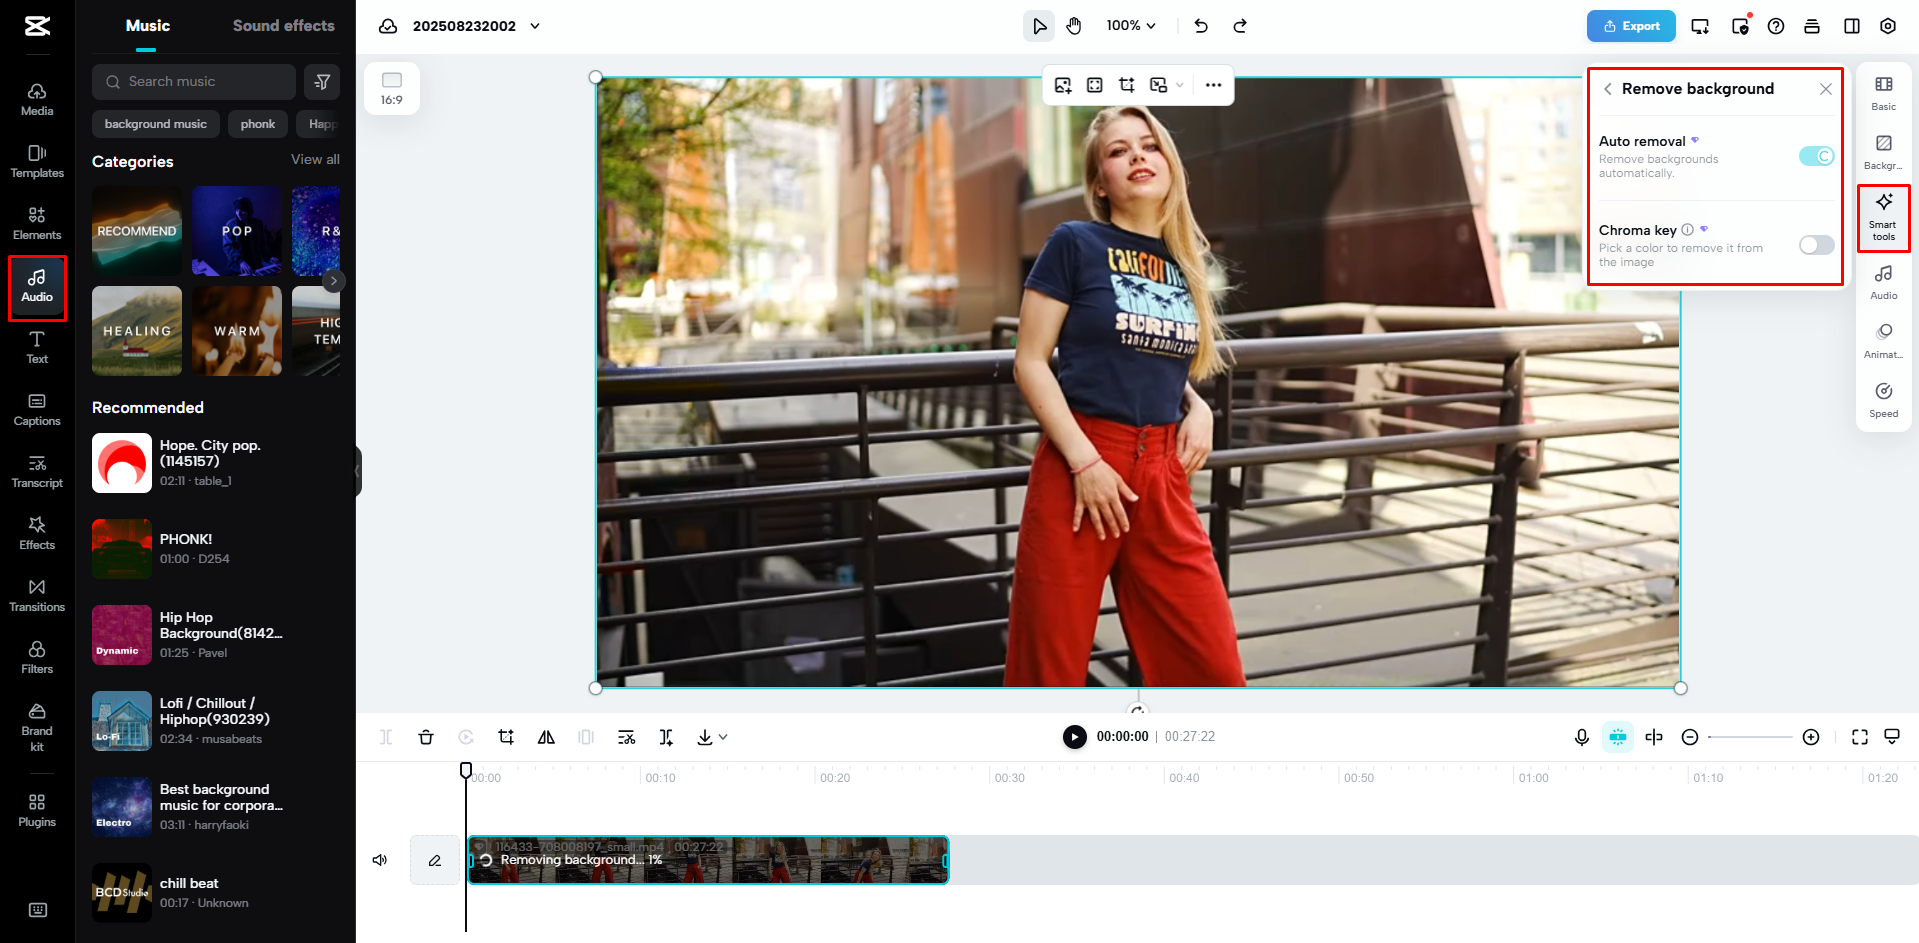
Task: Disable Auto removal of backgrounds
Action: pyautogui.click(x=1814, y=156)
